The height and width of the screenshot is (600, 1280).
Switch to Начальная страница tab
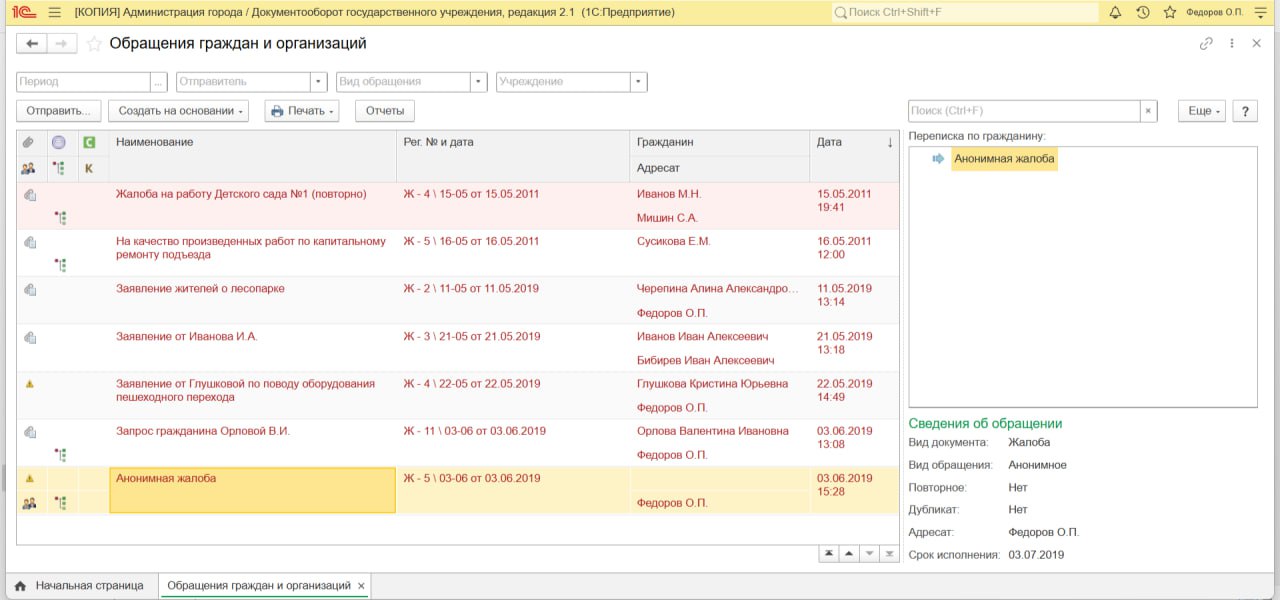[x=80, y=586]
